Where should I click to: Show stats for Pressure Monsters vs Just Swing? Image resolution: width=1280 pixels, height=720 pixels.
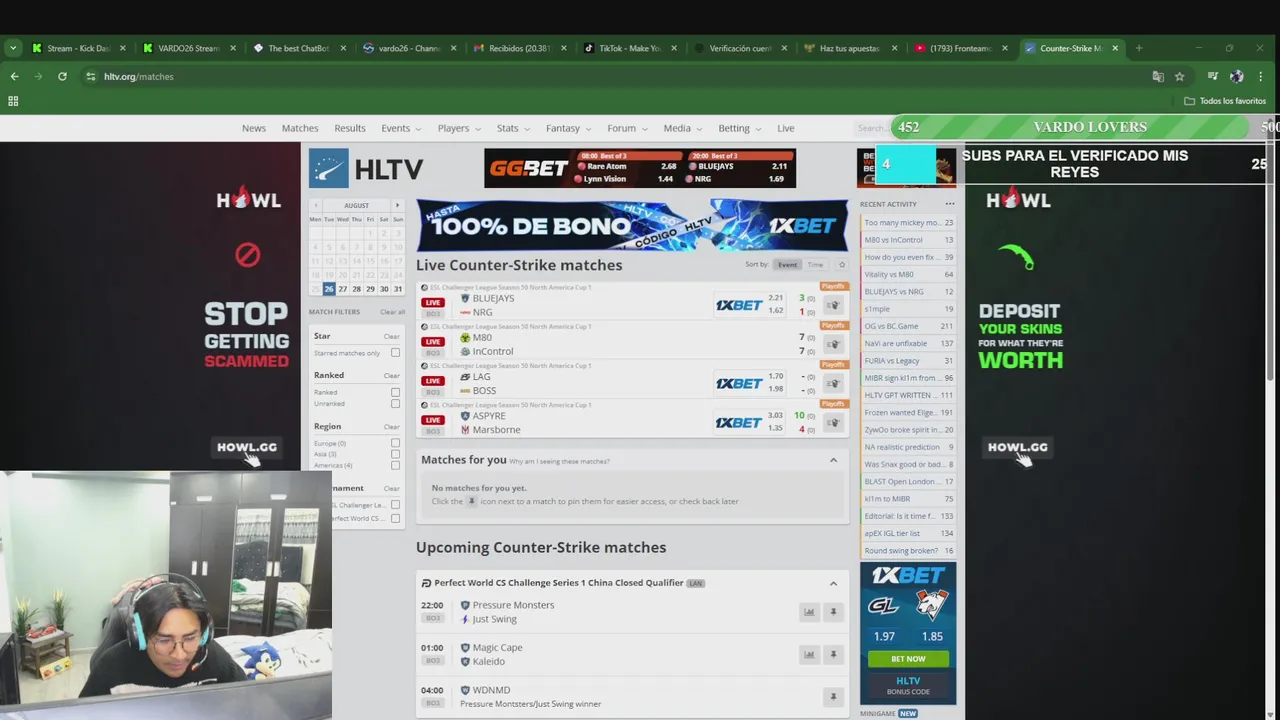809,612
